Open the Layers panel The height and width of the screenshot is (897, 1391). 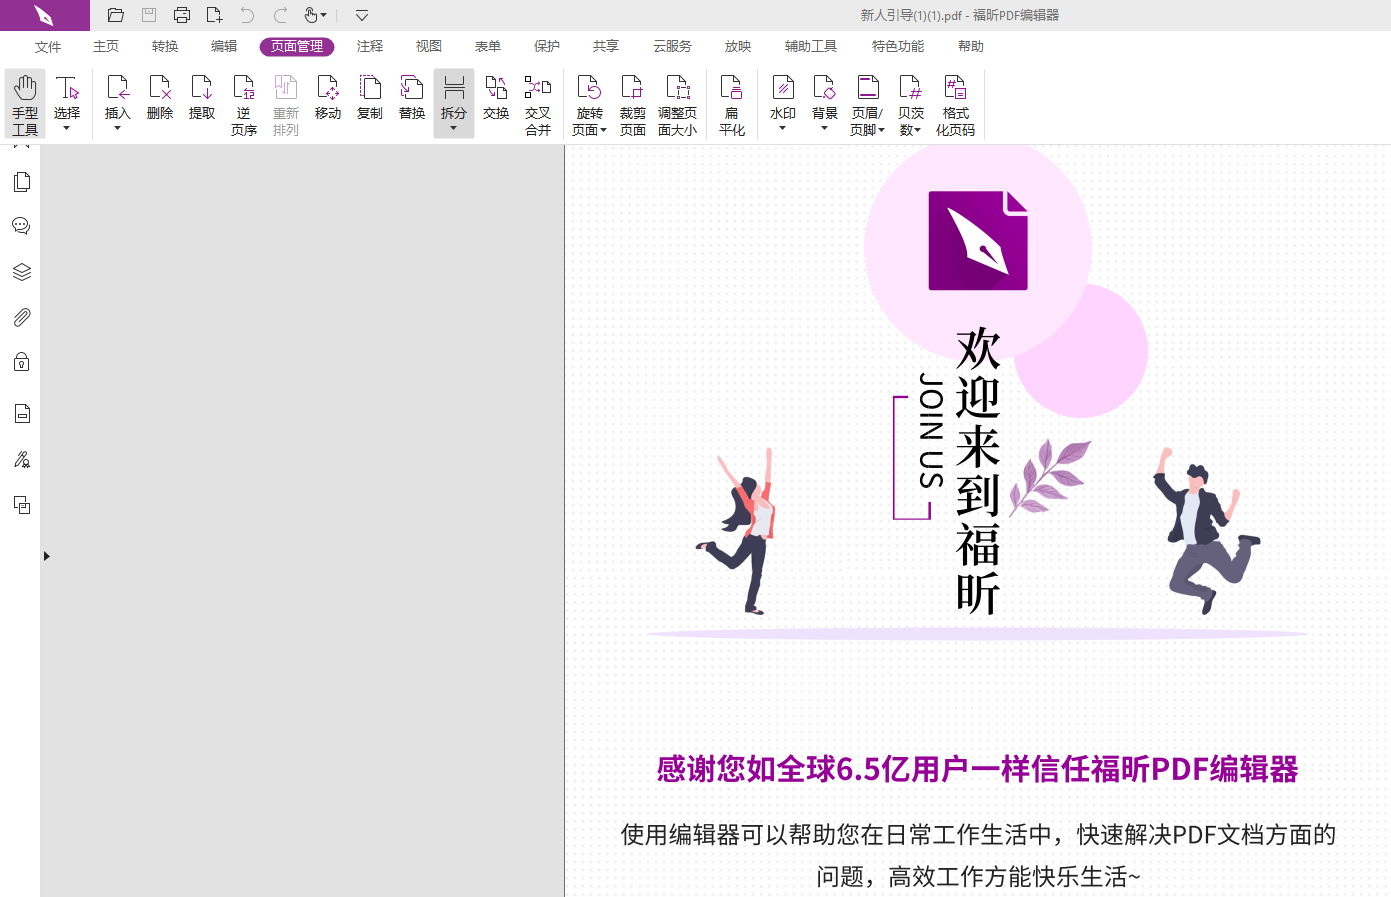21,271
